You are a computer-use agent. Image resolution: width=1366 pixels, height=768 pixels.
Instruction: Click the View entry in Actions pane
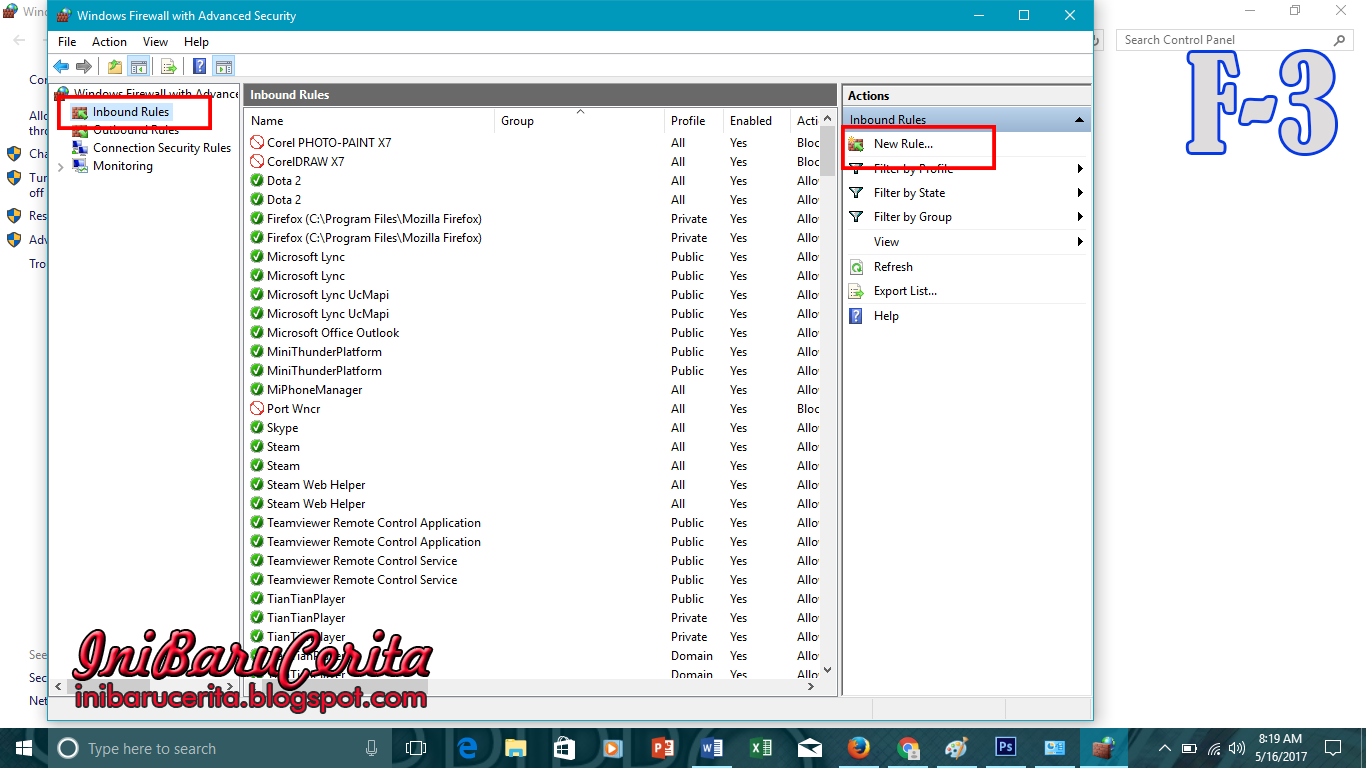click(886, 242)
